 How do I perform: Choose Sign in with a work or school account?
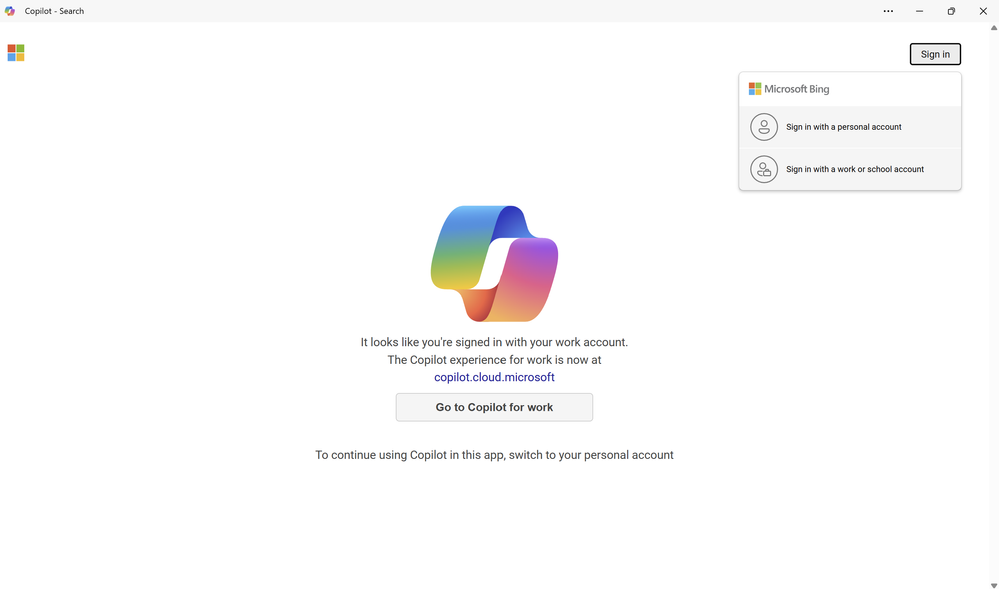click(x=850, y=169)
